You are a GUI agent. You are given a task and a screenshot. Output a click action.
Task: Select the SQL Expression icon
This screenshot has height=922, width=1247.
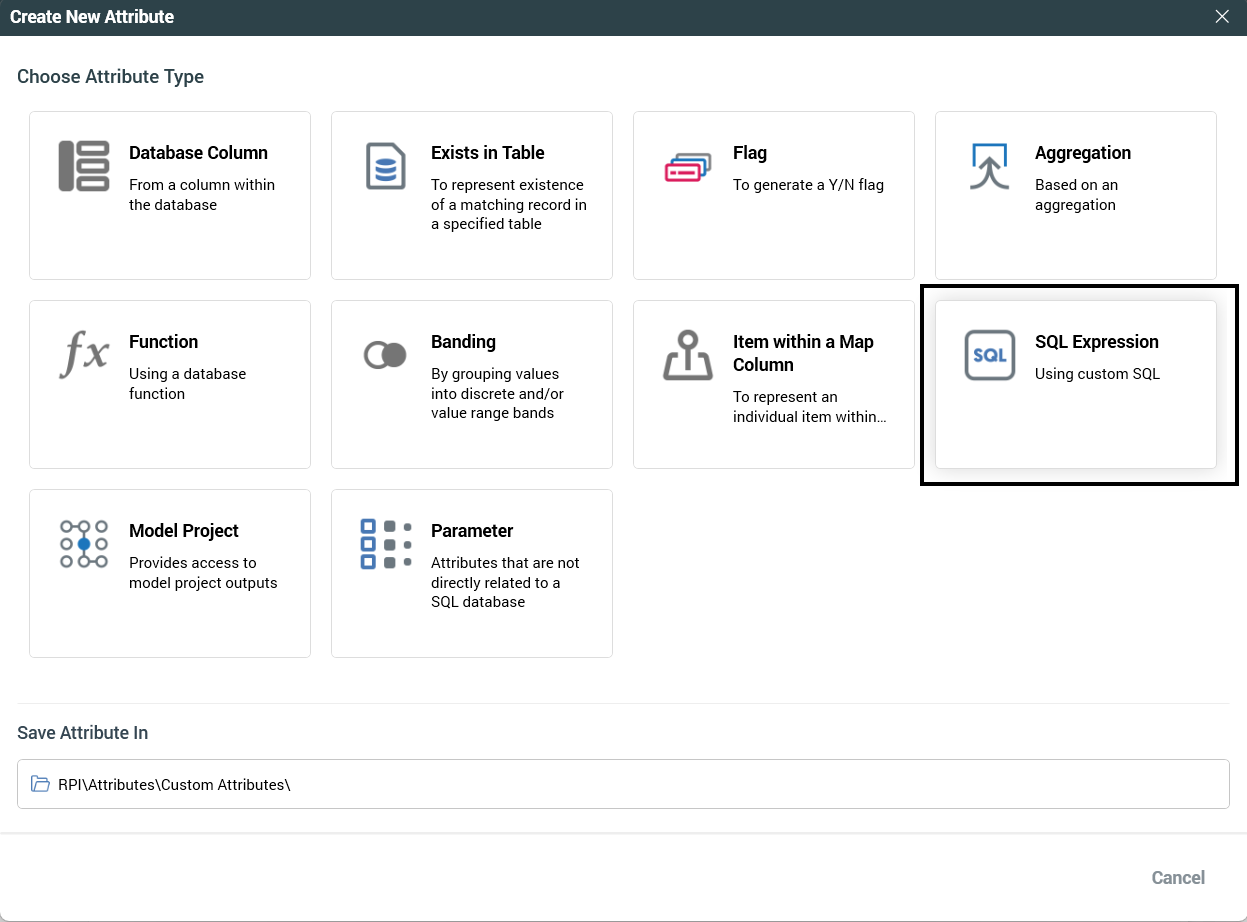(x=990, y=355)
